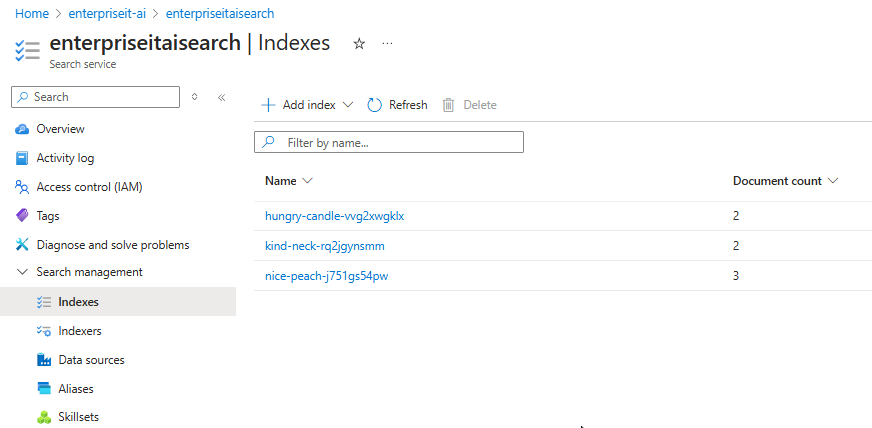Open the more options ellipsis next to the title
Viewport: 872px width, 428px height.
click(x=388, y=43)
